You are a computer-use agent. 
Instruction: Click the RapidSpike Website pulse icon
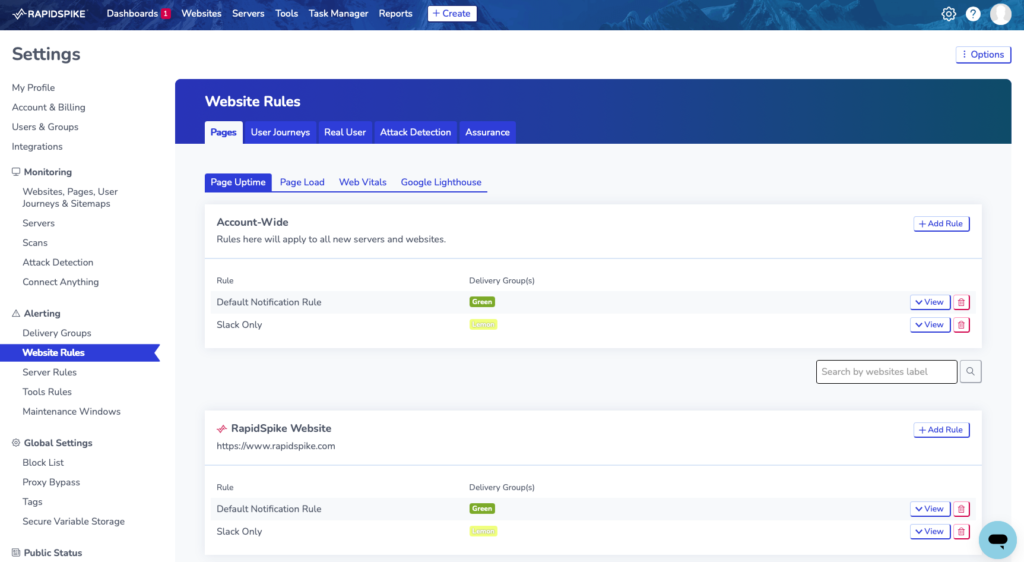point(222,429)
